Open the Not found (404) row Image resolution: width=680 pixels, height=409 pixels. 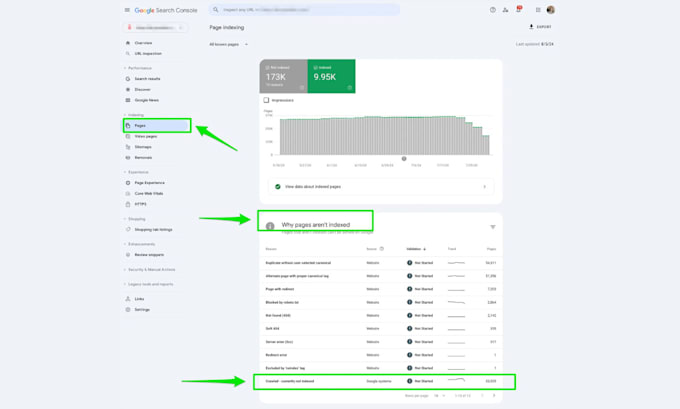[381, 315]
